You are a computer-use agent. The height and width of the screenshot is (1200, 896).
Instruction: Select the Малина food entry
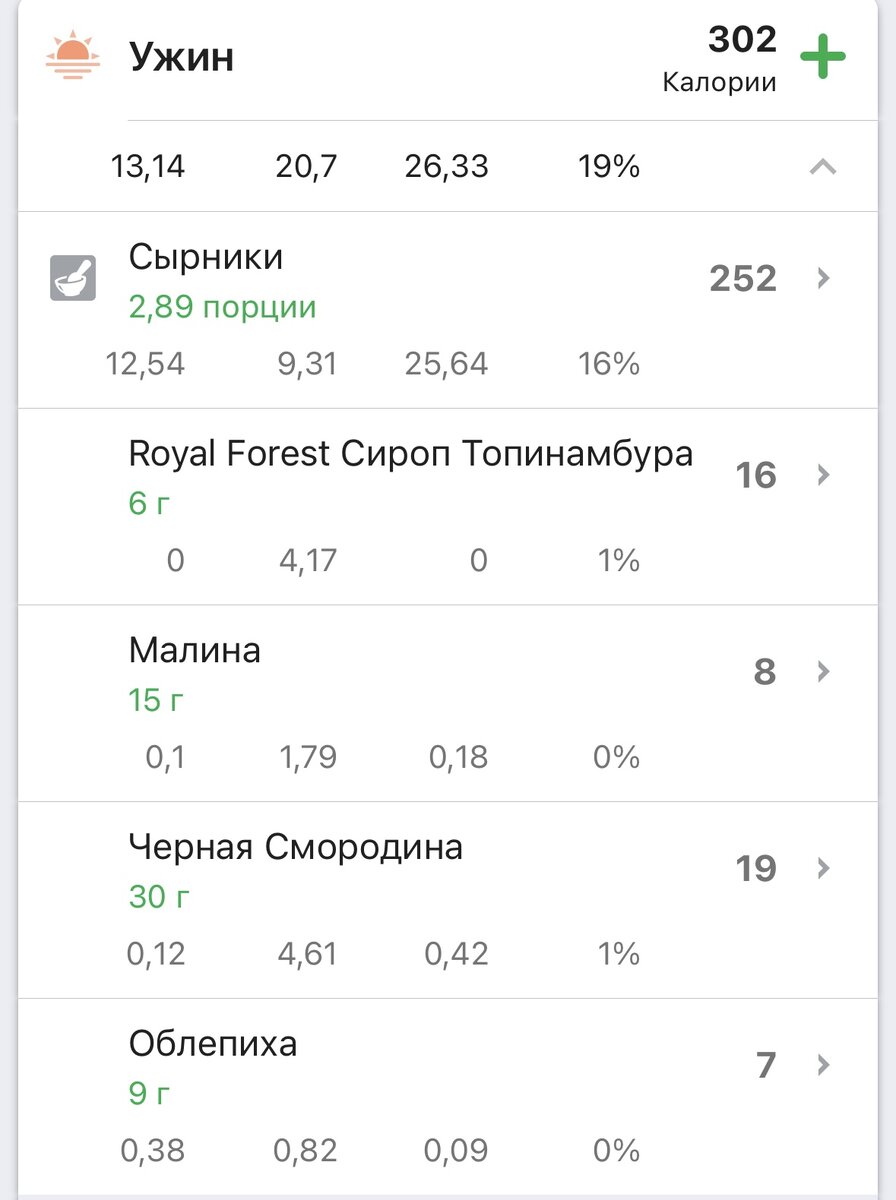(x=195, y=651)
